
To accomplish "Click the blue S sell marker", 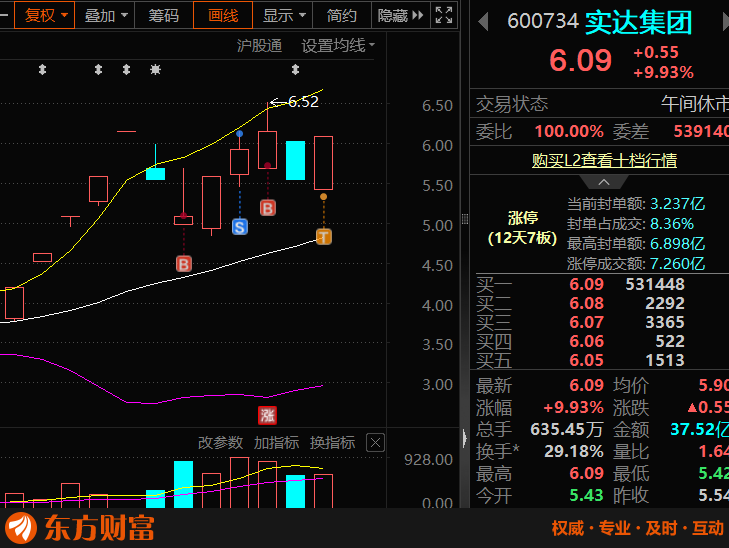I will pyautogui.click(x=240, y=227).
